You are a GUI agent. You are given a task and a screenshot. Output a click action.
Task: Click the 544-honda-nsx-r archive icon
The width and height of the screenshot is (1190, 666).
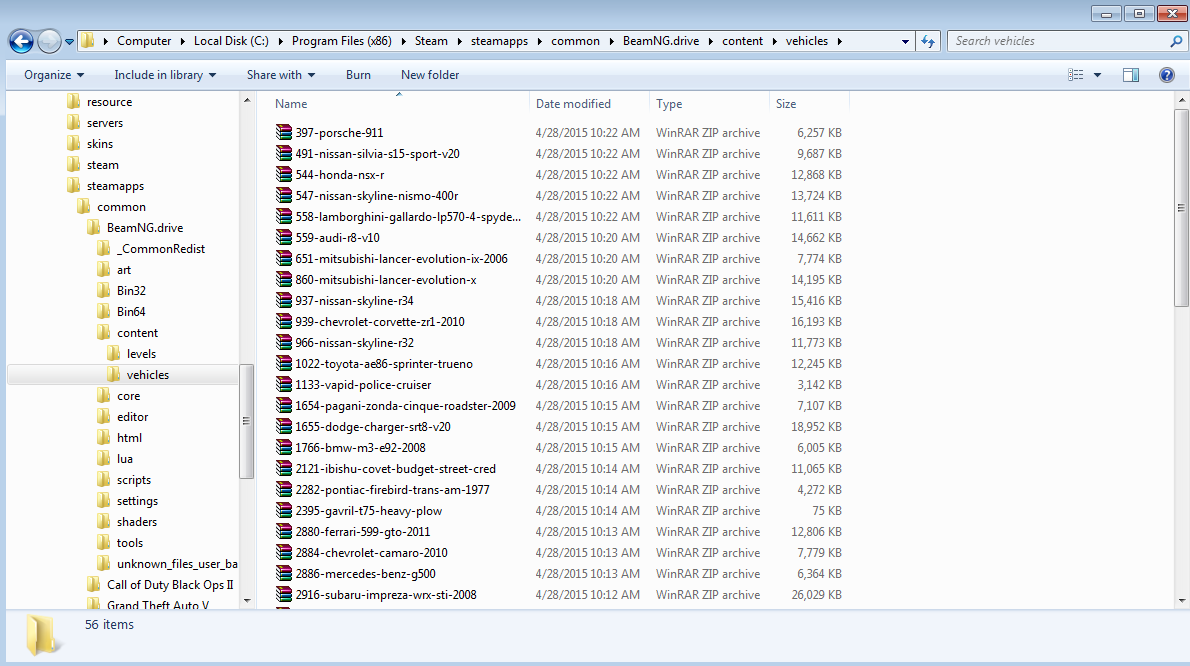284,174
